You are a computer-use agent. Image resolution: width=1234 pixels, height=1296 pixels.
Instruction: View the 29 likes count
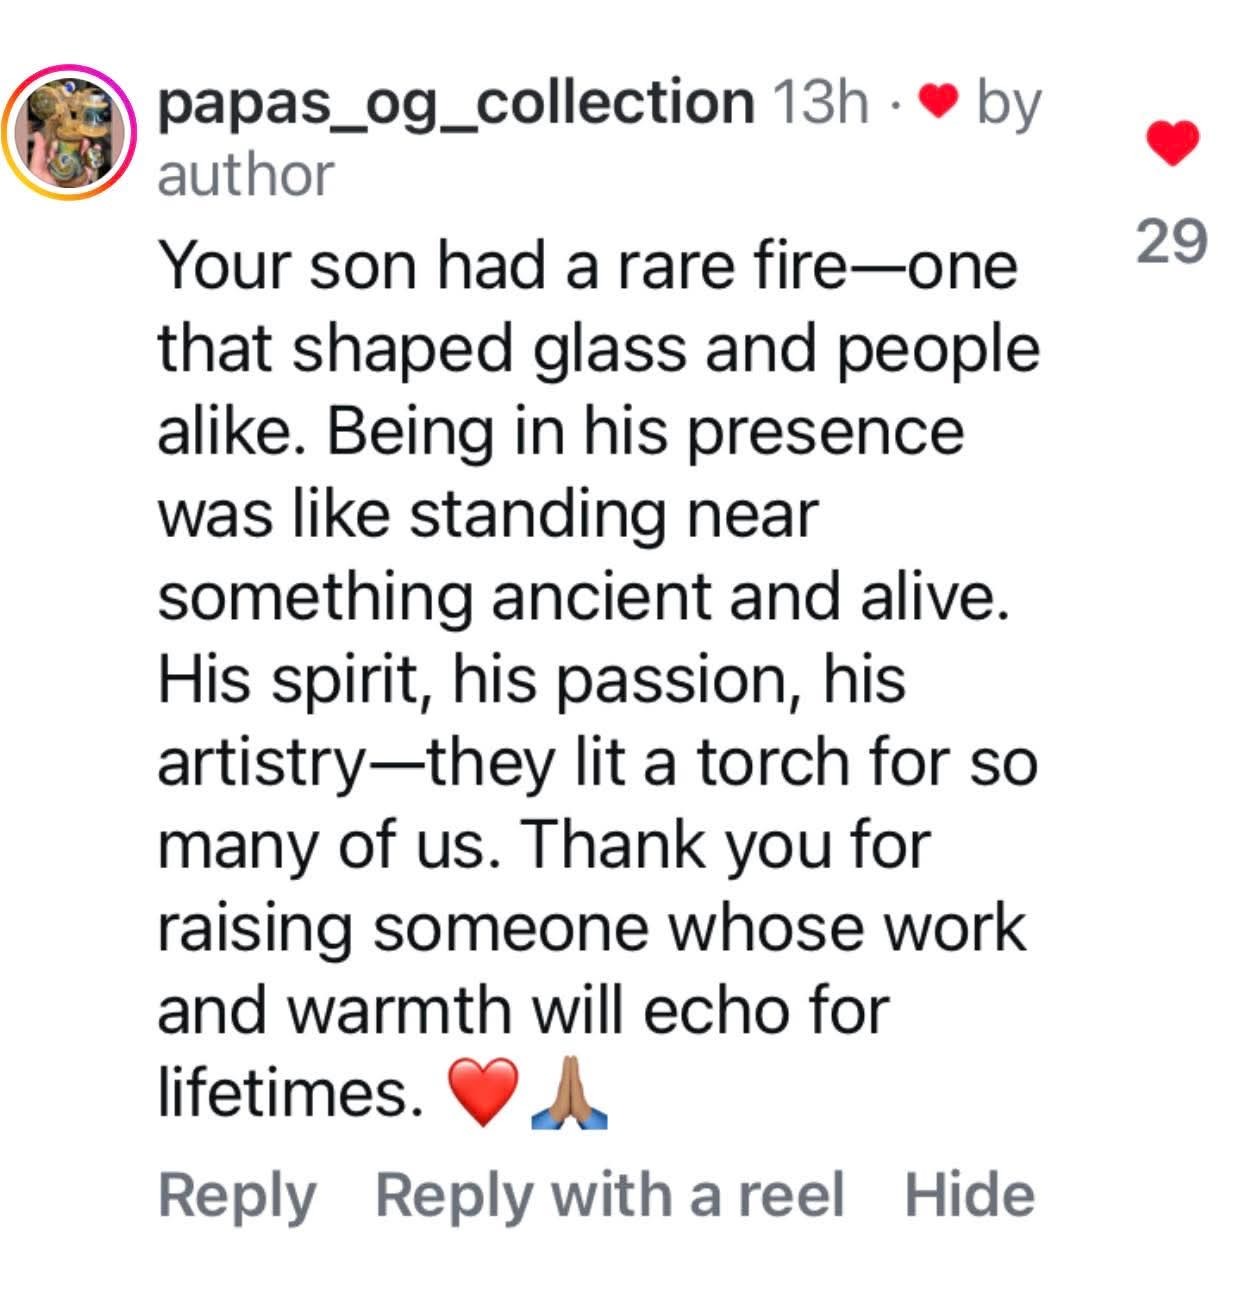click(1171, 241)
